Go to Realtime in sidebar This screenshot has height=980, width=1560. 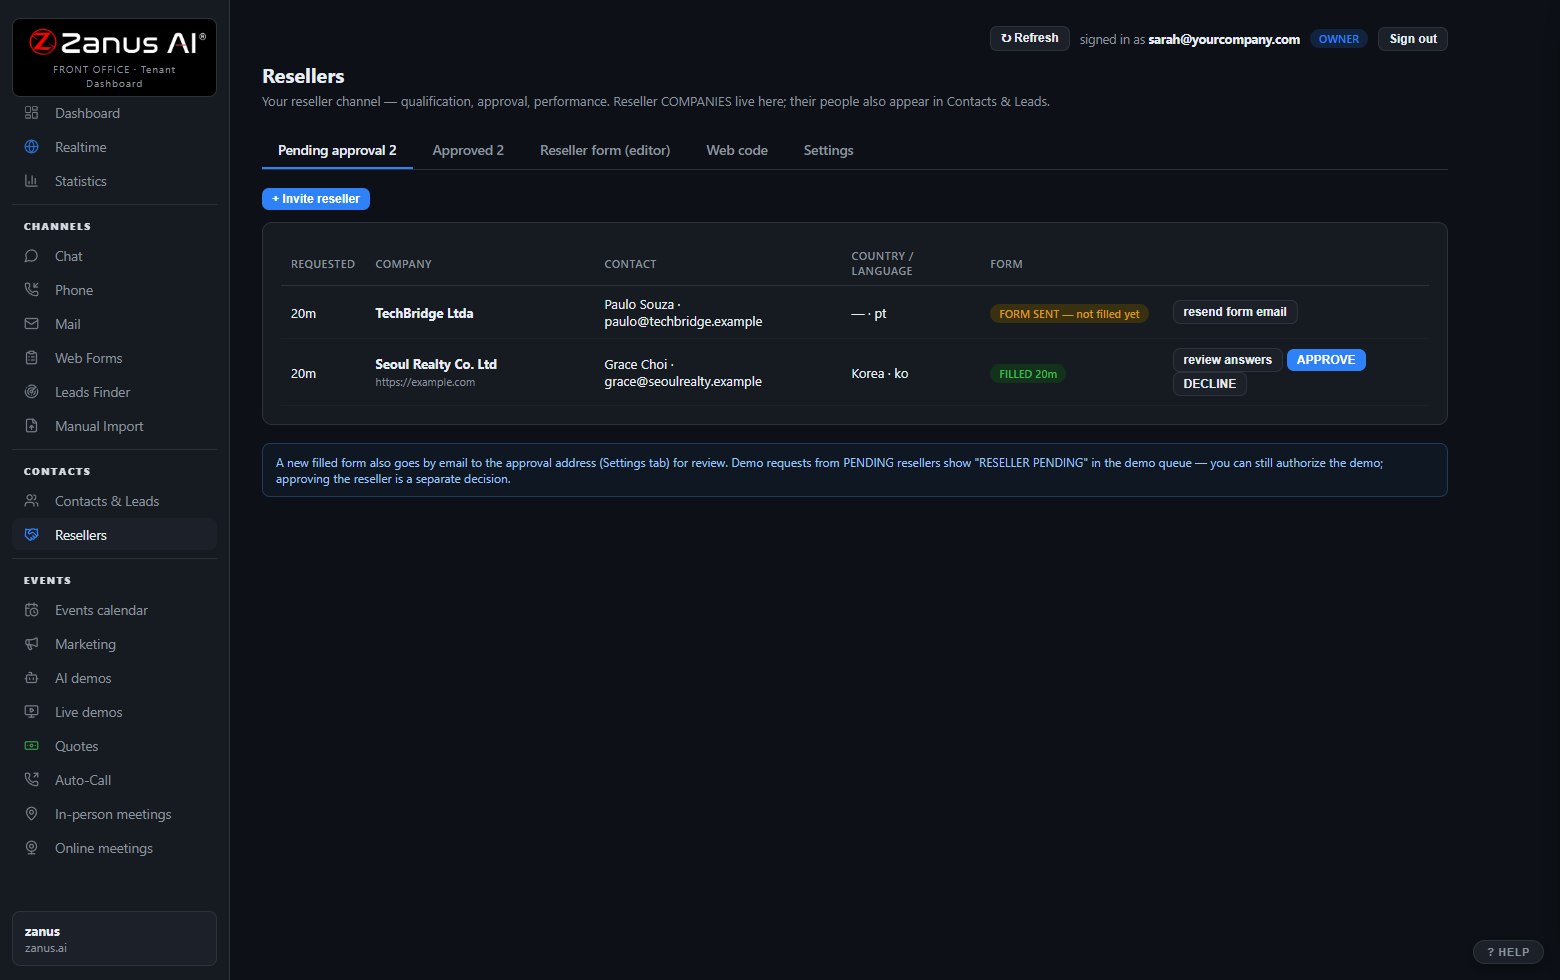(114, 147)
